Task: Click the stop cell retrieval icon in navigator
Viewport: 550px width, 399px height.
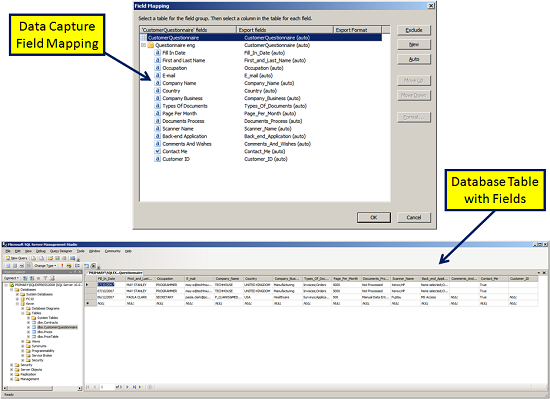Action: click(150, 387)
